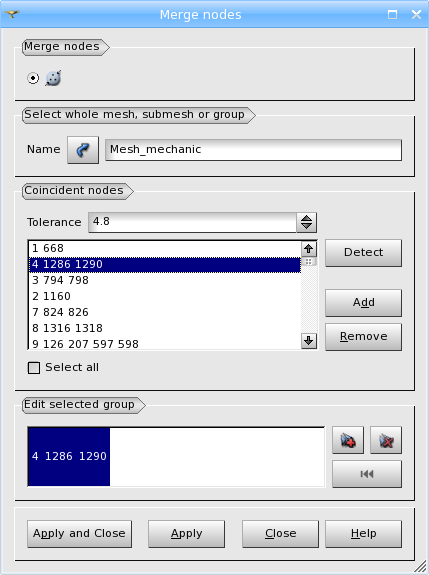This screenshot has height=575, width=429.
Task: Click the remove node from group icon
Action: tap(386, 440)
